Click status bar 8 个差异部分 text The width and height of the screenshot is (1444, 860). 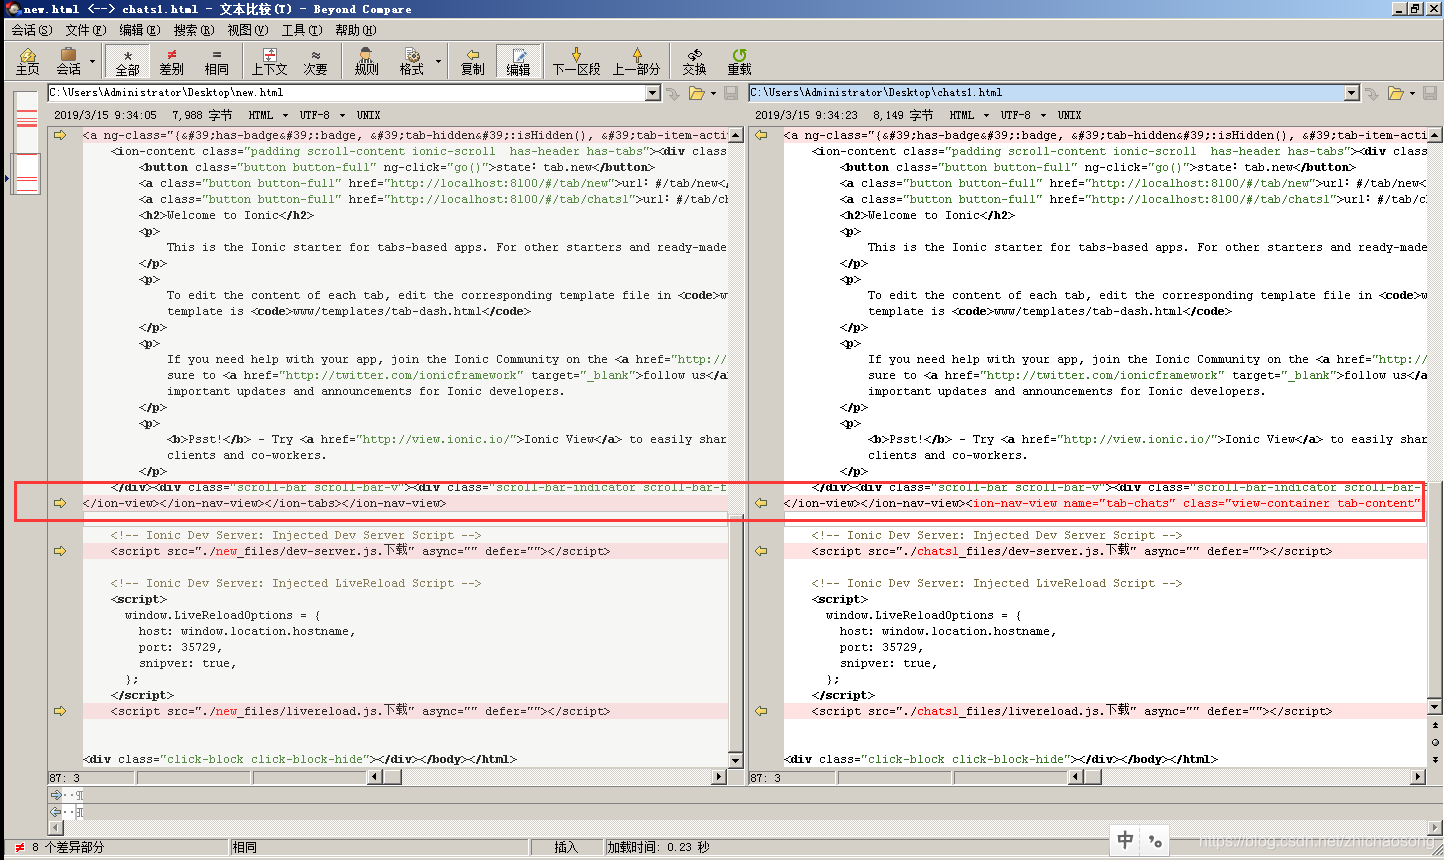[x=68, y=847]
